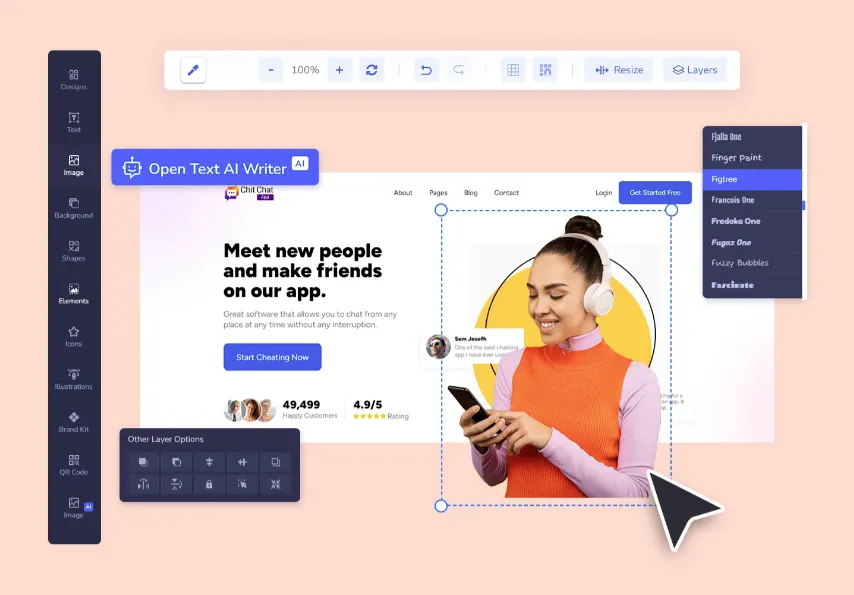Click the Open Text AI Writer button
The width and height of the screenshot is (854, 595).
[x=215, y=168]
